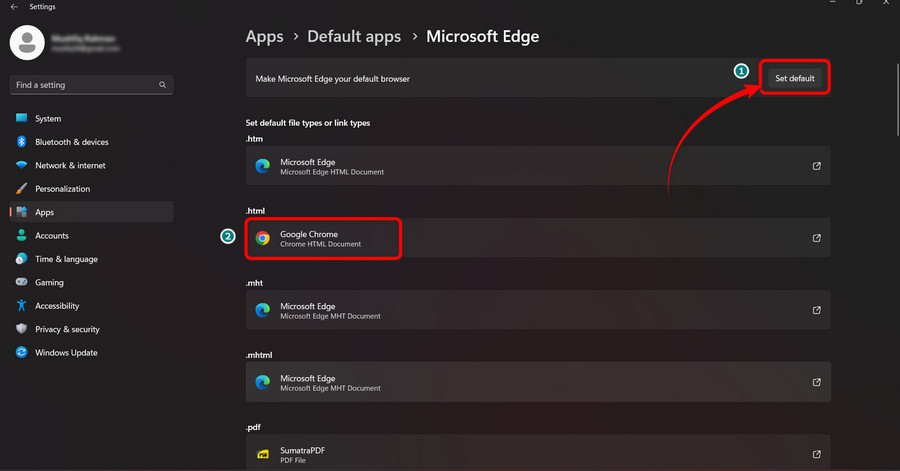The width and height of the screenshot is (900, 471).
Task: Click the Gaming controller icon
Action: (x=22, y=282)
